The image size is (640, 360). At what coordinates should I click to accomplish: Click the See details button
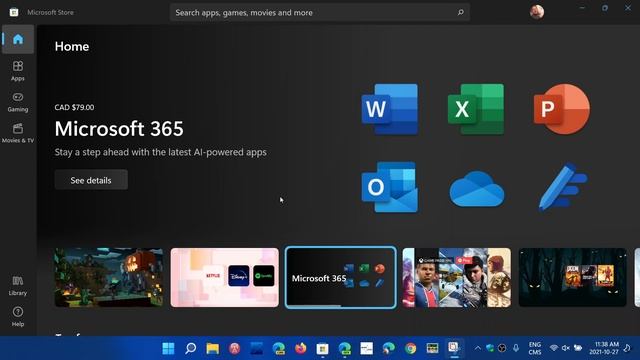91,180
